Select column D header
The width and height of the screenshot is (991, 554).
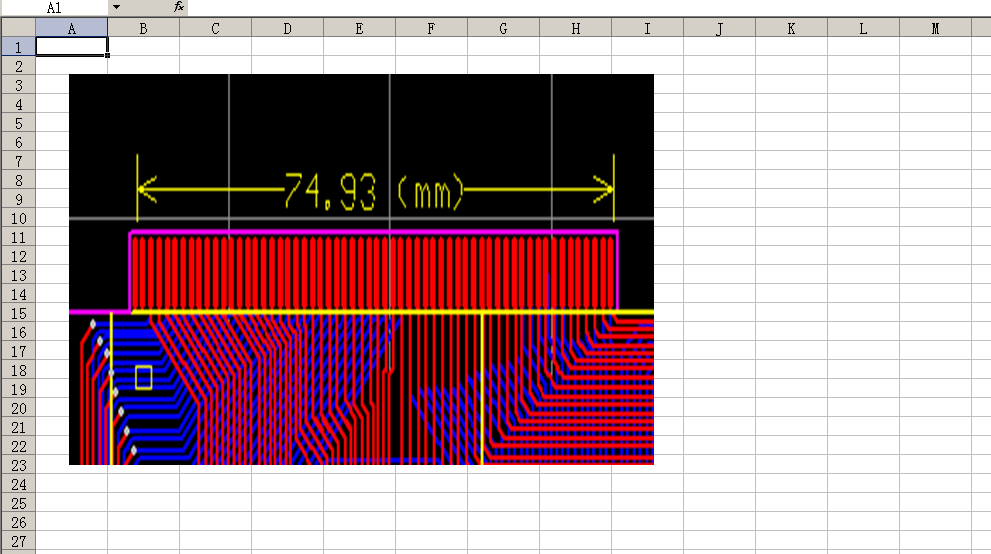point(288,28)
